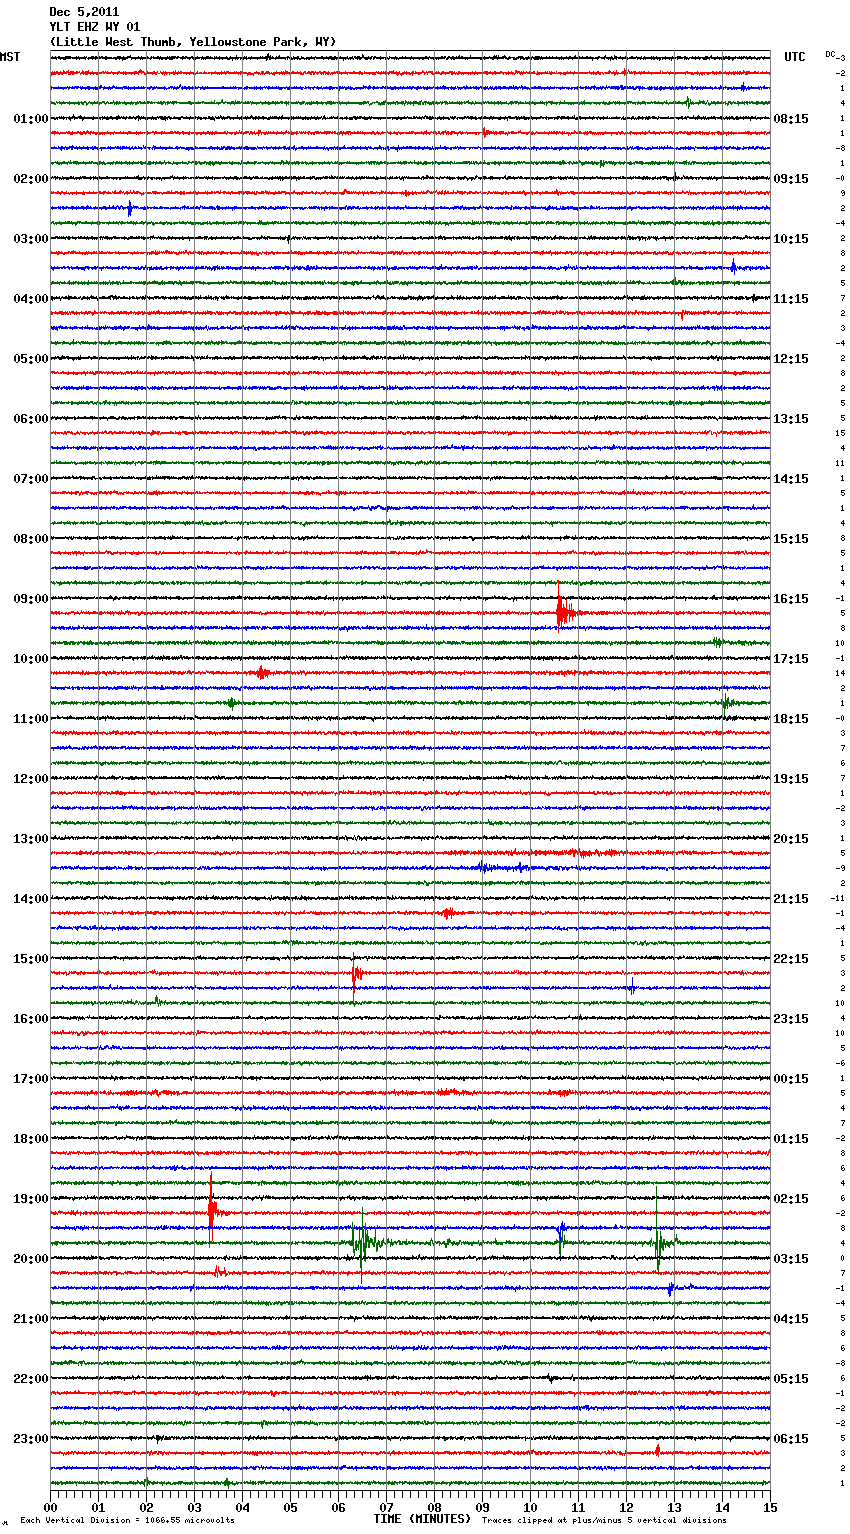Click the '09:15' UTC time label
This screenshot has height=1534, width=850.
tap(791, 179)
